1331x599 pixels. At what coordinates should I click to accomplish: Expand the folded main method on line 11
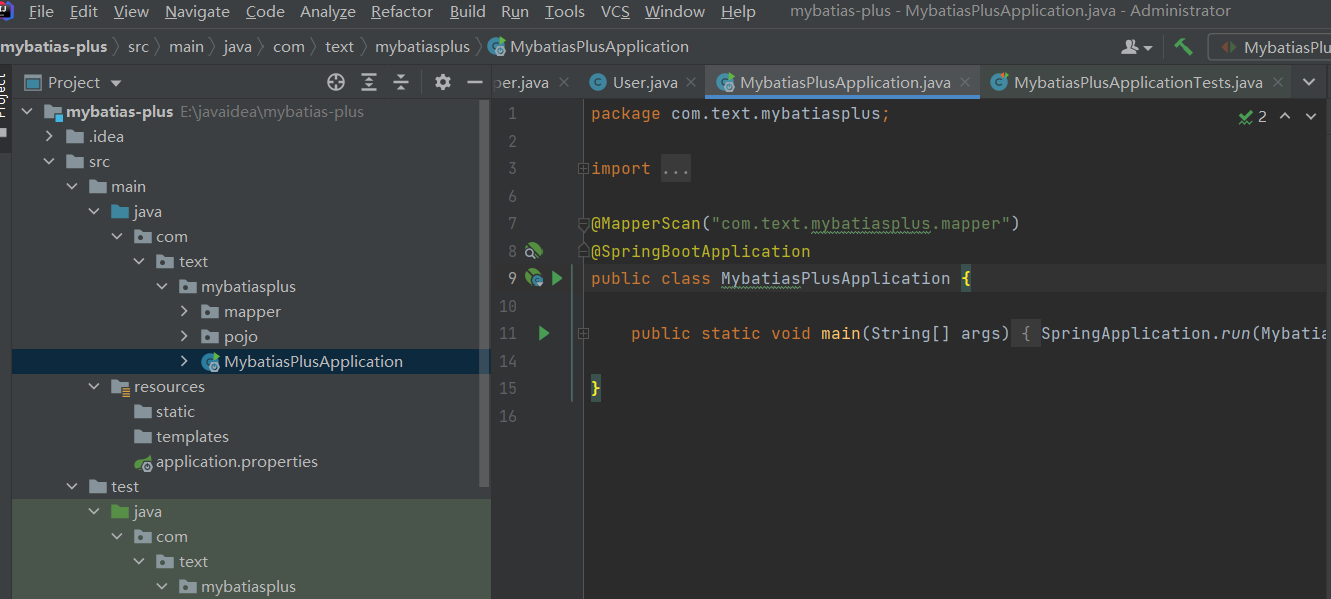click(583, 333)
